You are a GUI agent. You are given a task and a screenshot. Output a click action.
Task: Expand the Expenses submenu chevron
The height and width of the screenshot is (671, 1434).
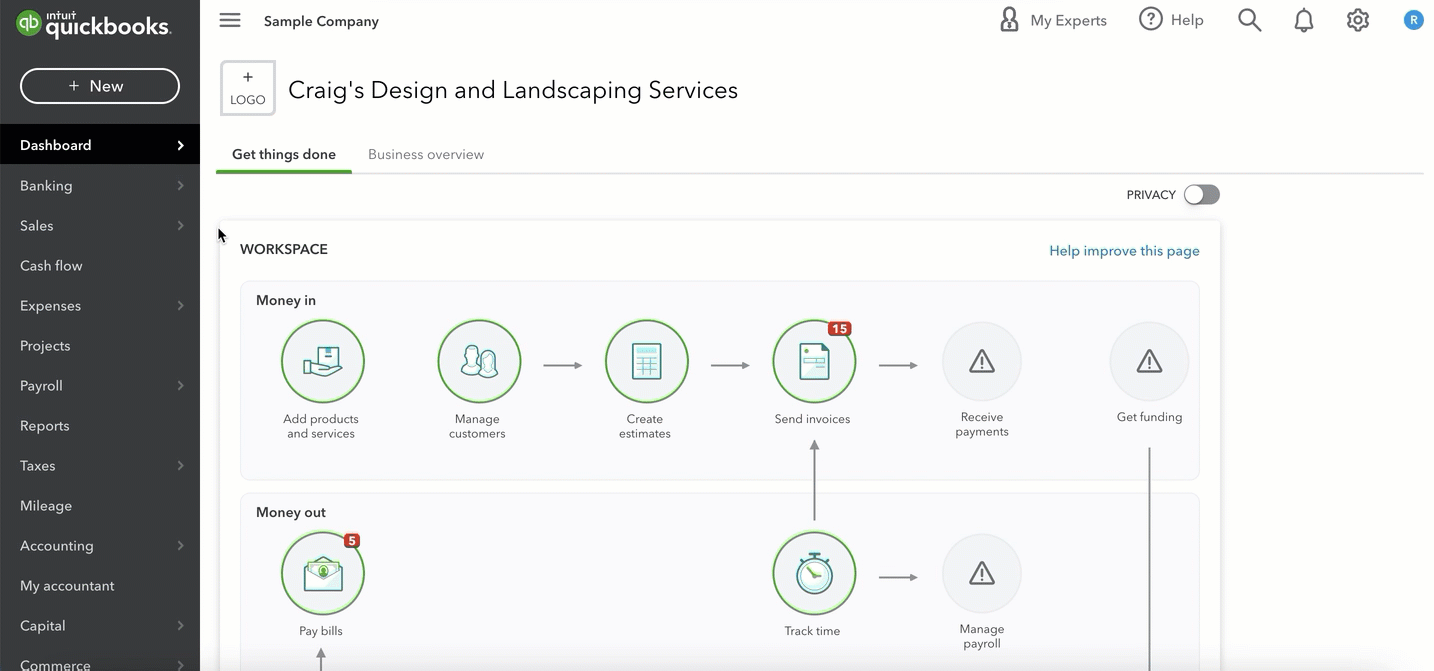point(180,305)
